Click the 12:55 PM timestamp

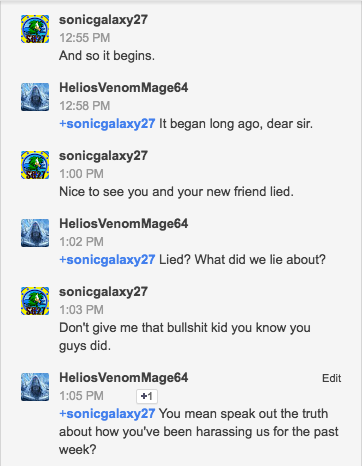[85, 38]
